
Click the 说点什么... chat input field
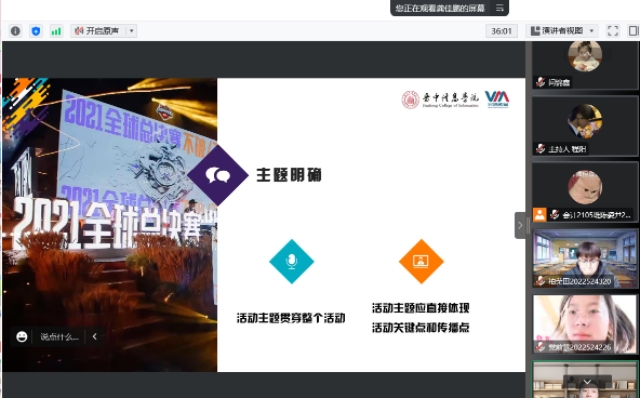(x=59, y=337)
